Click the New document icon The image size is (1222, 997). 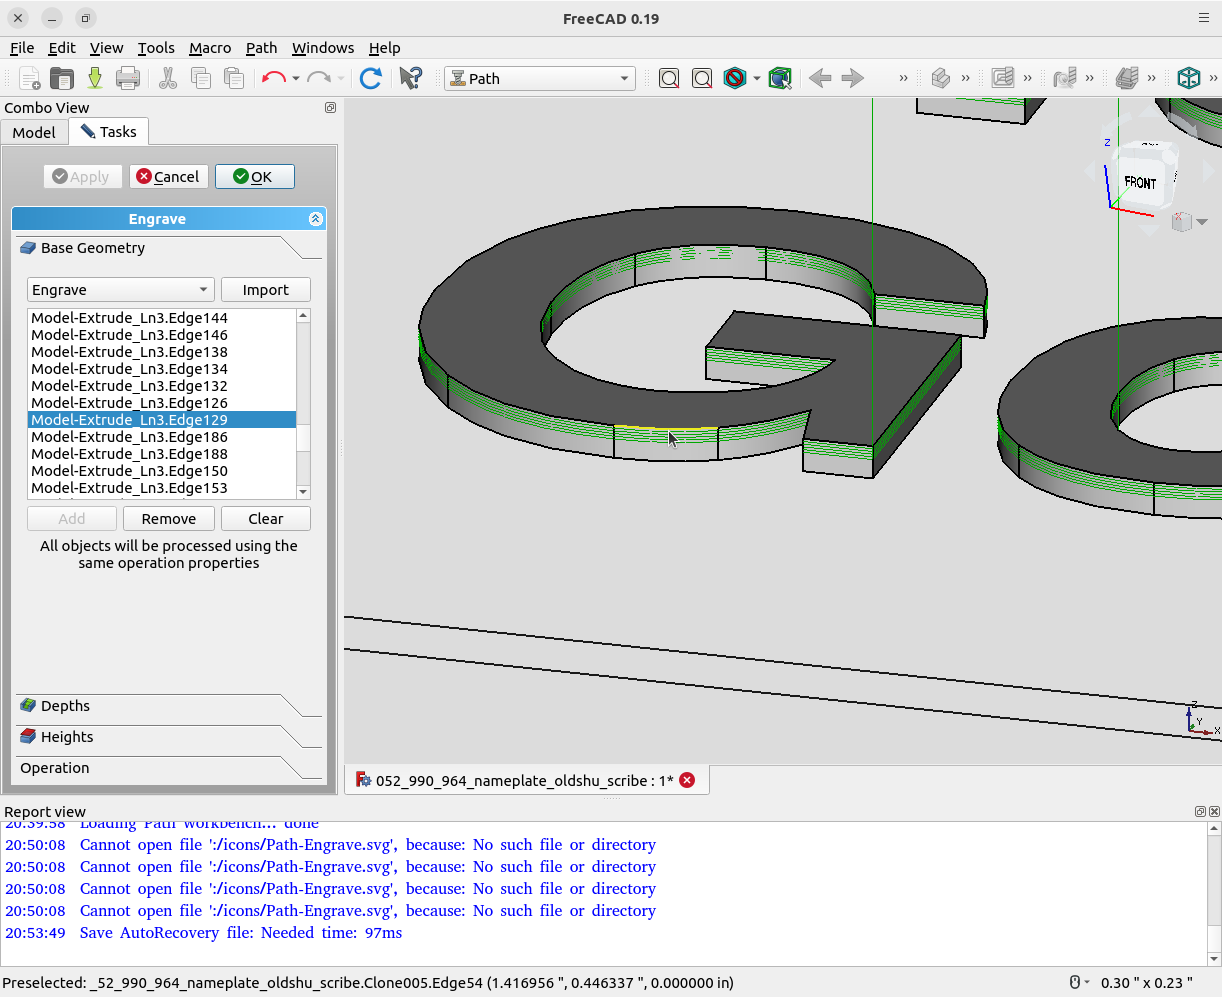point(30,78)
